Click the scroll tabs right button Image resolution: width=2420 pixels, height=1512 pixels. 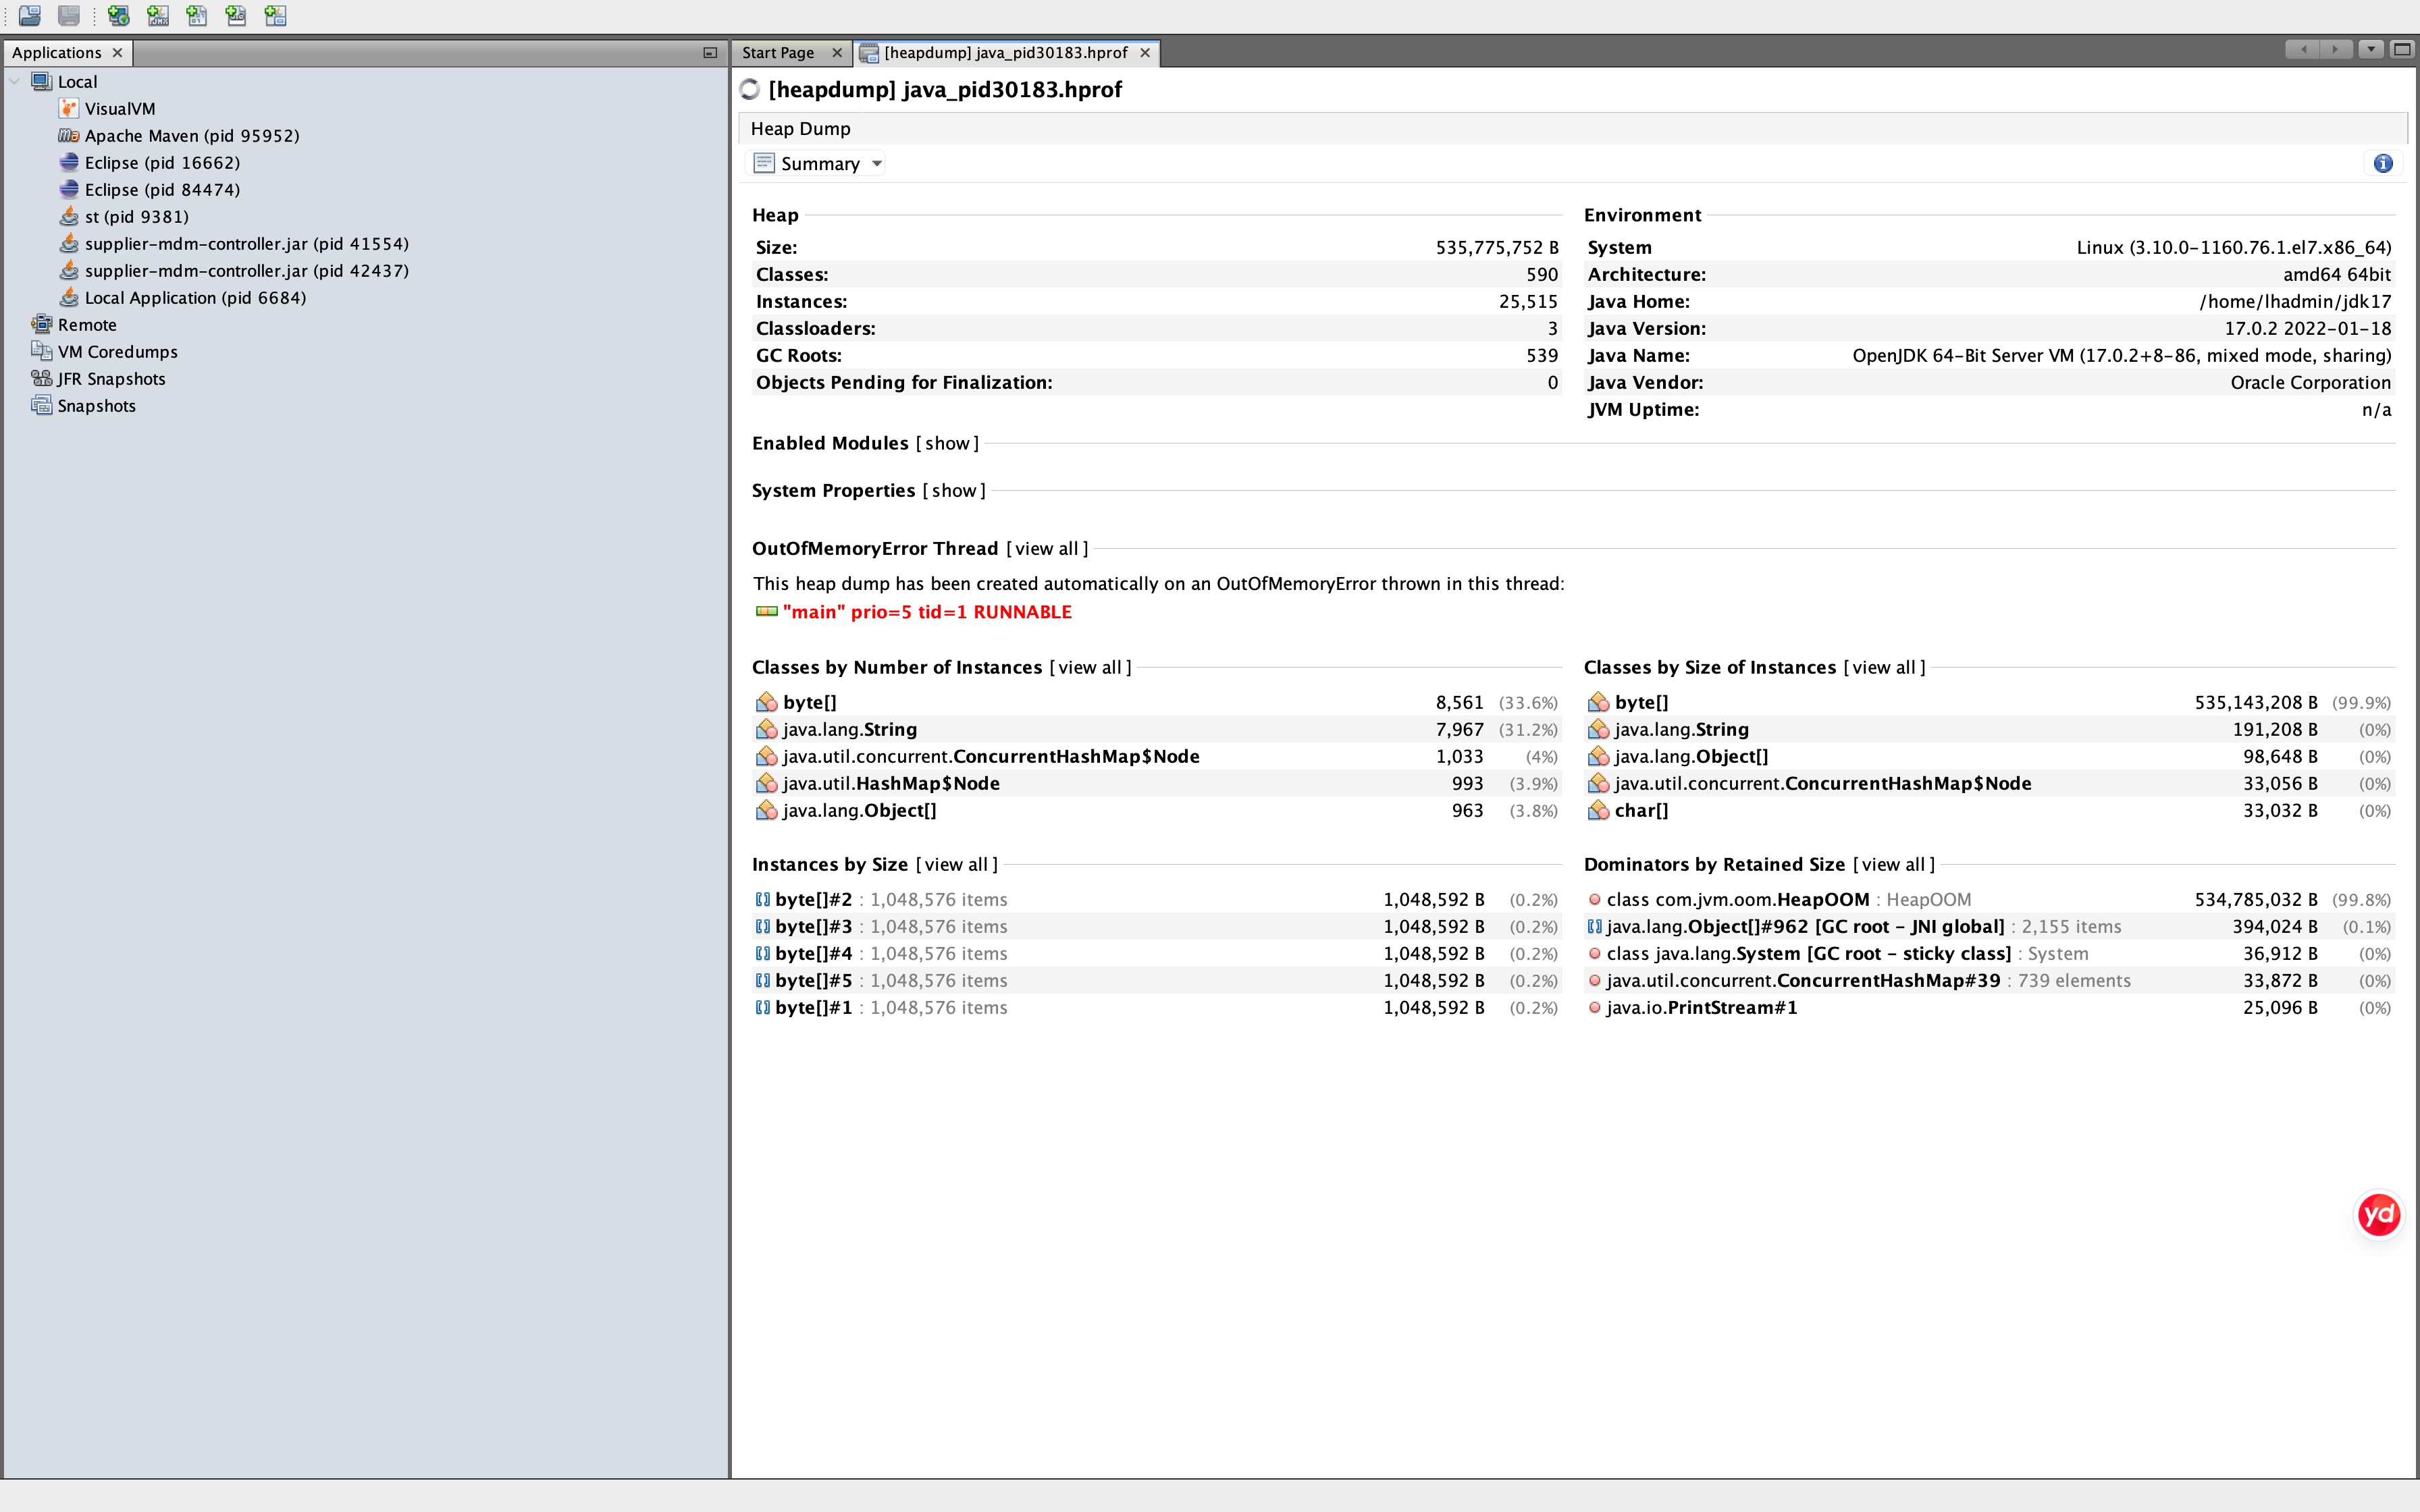tap(2336, 49)
